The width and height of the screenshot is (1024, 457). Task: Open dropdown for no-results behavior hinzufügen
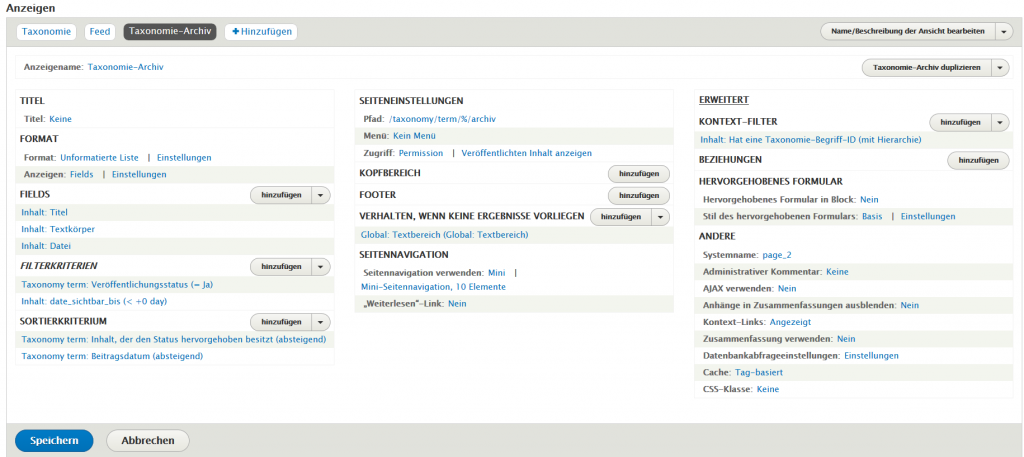660,217
